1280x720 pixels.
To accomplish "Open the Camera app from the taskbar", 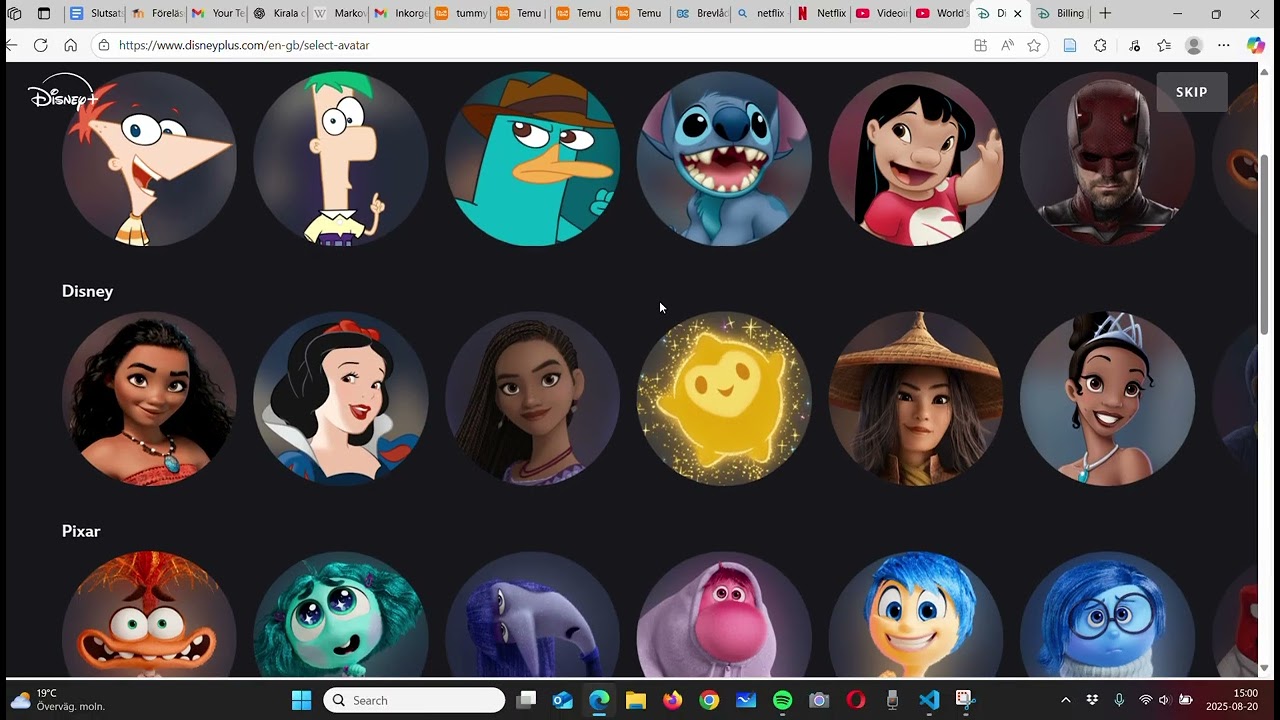I will click(819, 700).
